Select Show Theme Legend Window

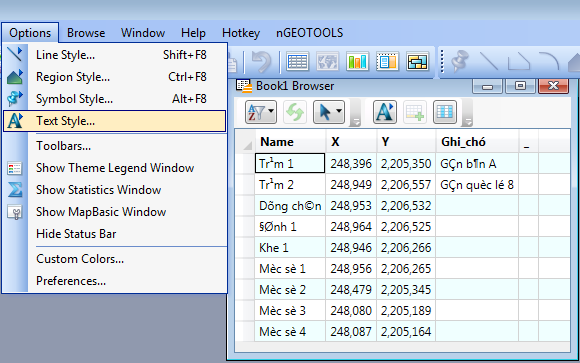click(x=115, y=168)
